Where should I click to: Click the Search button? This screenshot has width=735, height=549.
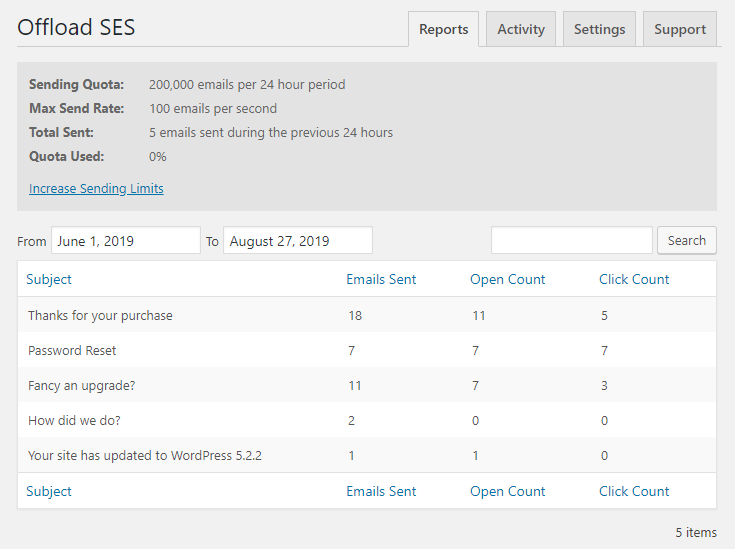[687, 241]
